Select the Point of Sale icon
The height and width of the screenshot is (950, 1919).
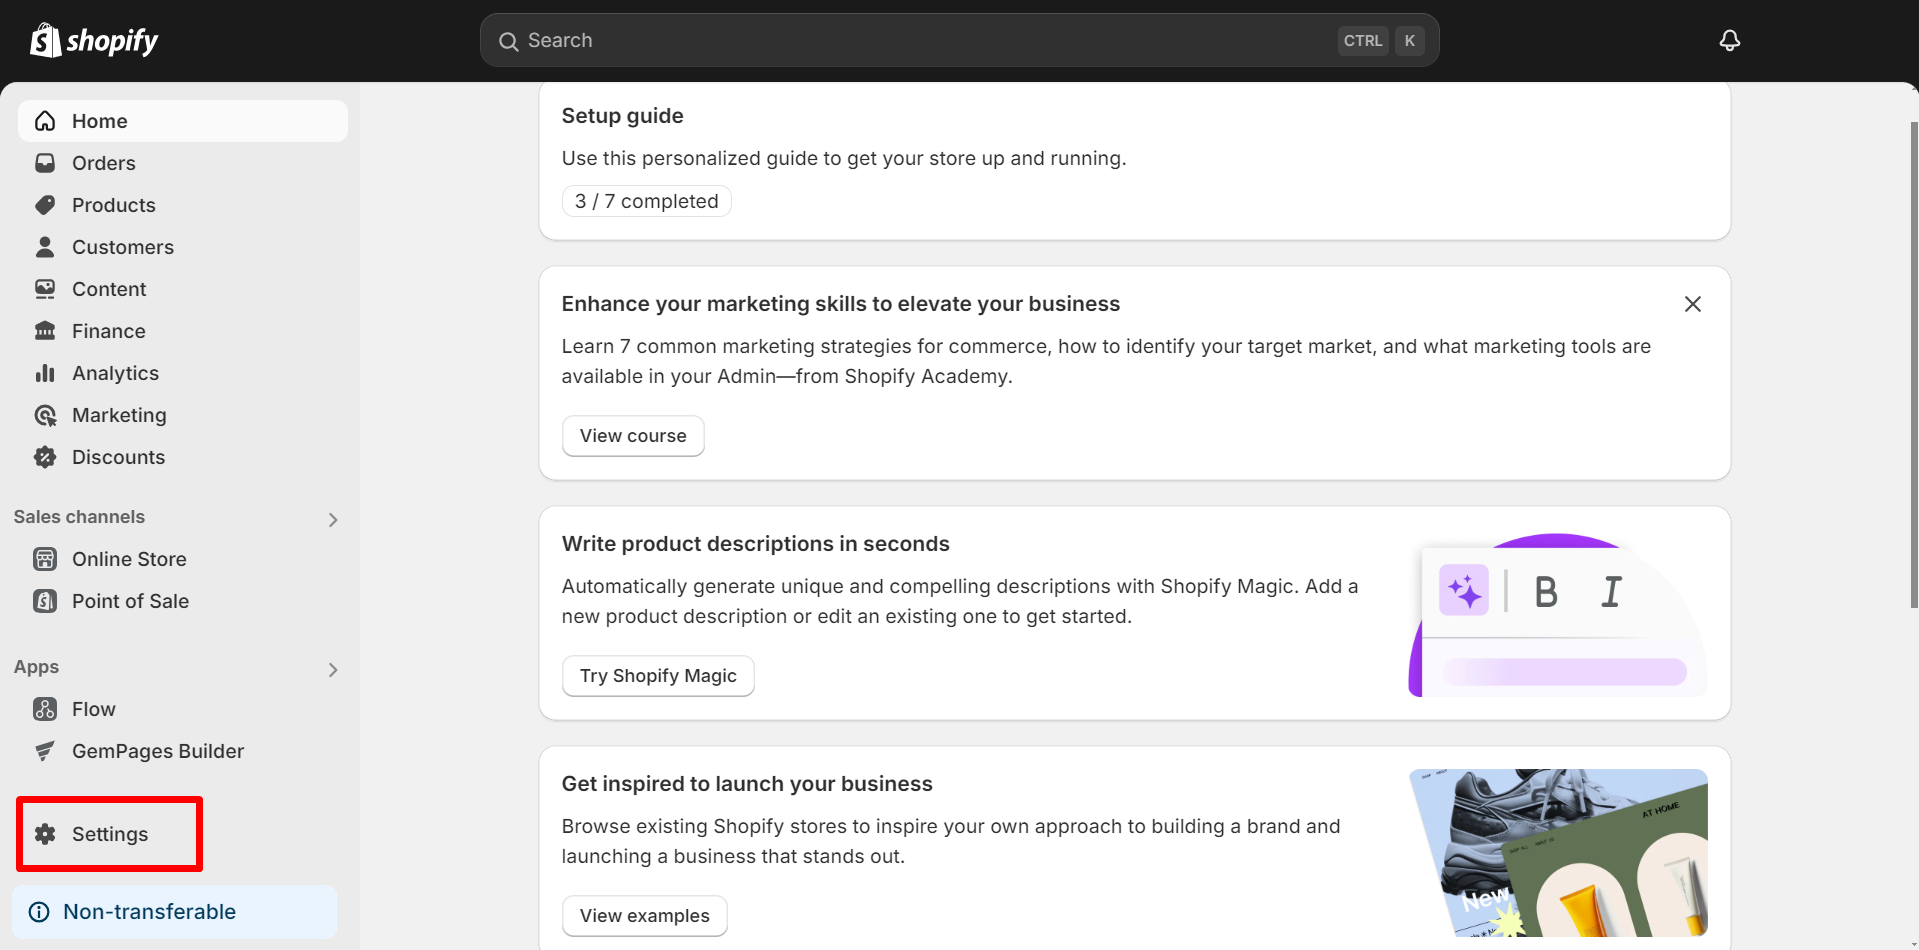(x=45, y=600)
